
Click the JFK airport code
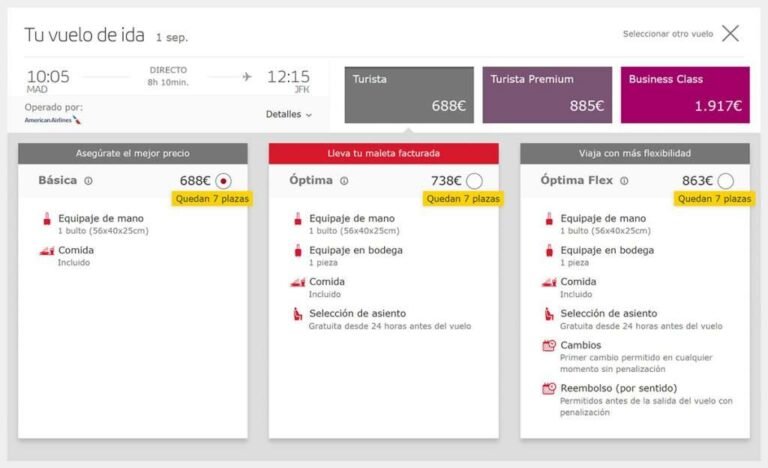pyautogui.click(x=302, y=90)
